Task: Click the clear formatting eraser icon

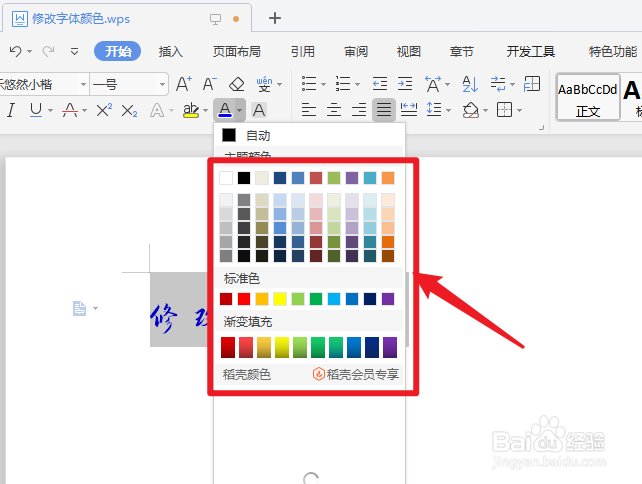Action: click(236, 84)
